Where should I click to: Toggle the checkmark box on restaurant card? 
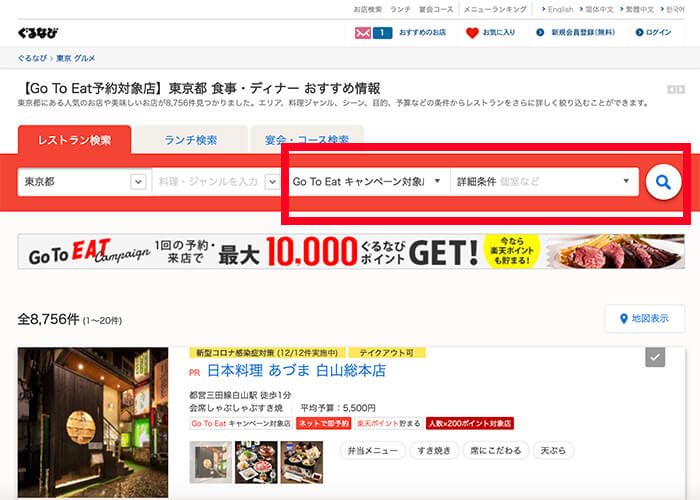655,357
